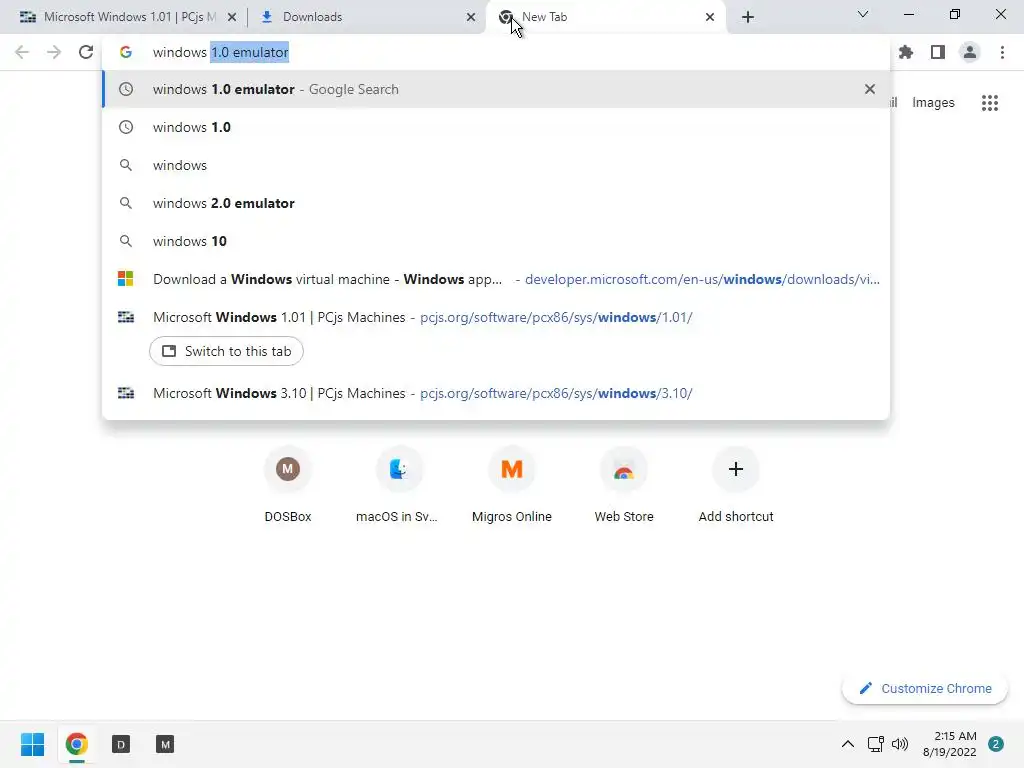Click the 'M' taskbar app icon

(x=165, y=744)
